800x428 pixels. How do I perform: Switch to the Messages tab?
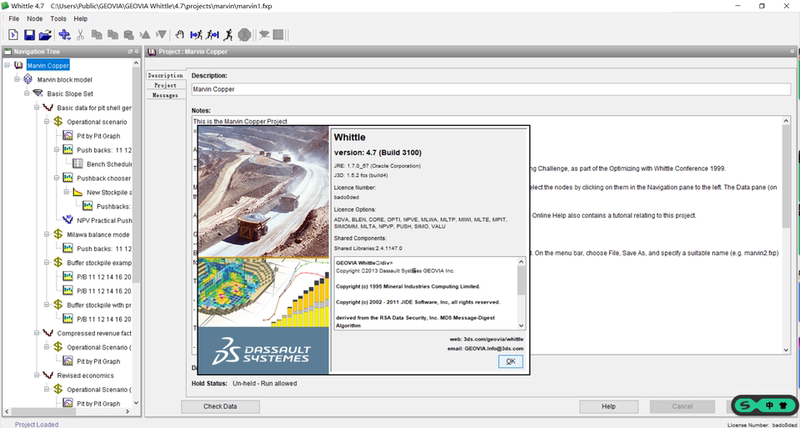[165, 95]
